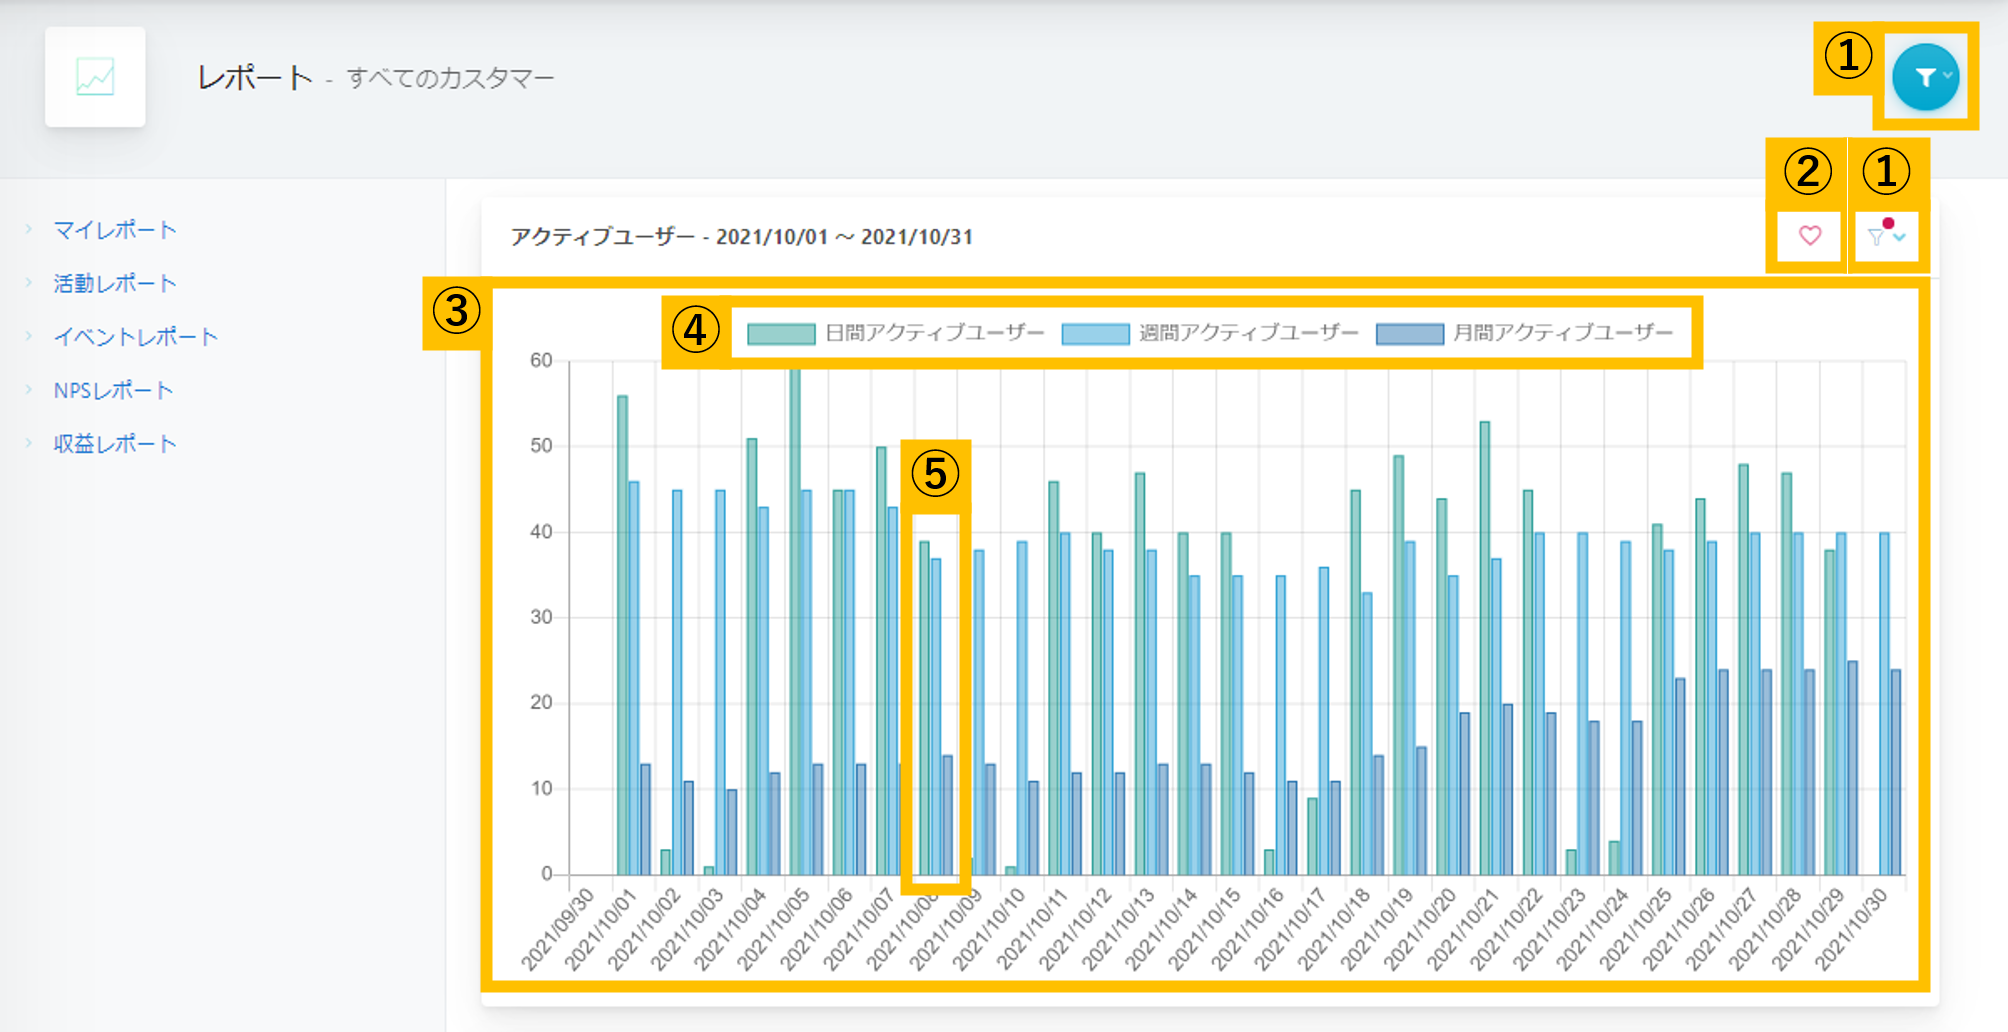Expand the 収益レポート chevron
2008x1032 pixels.
tap(29, 443)
